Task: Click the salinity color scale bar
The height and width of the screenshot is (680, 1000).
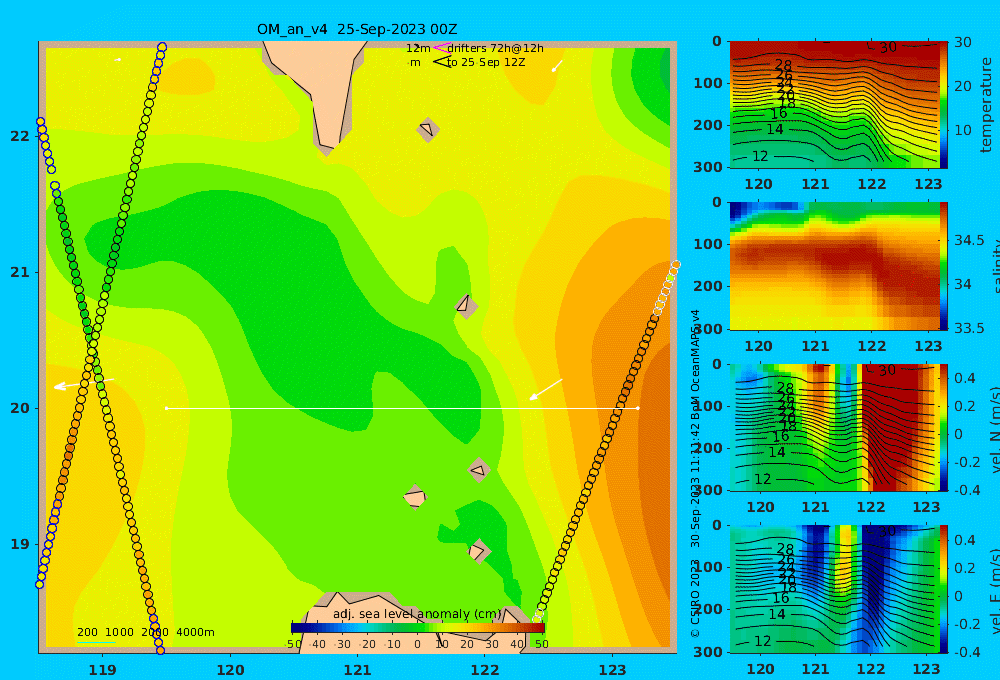Action: (944, 266)
